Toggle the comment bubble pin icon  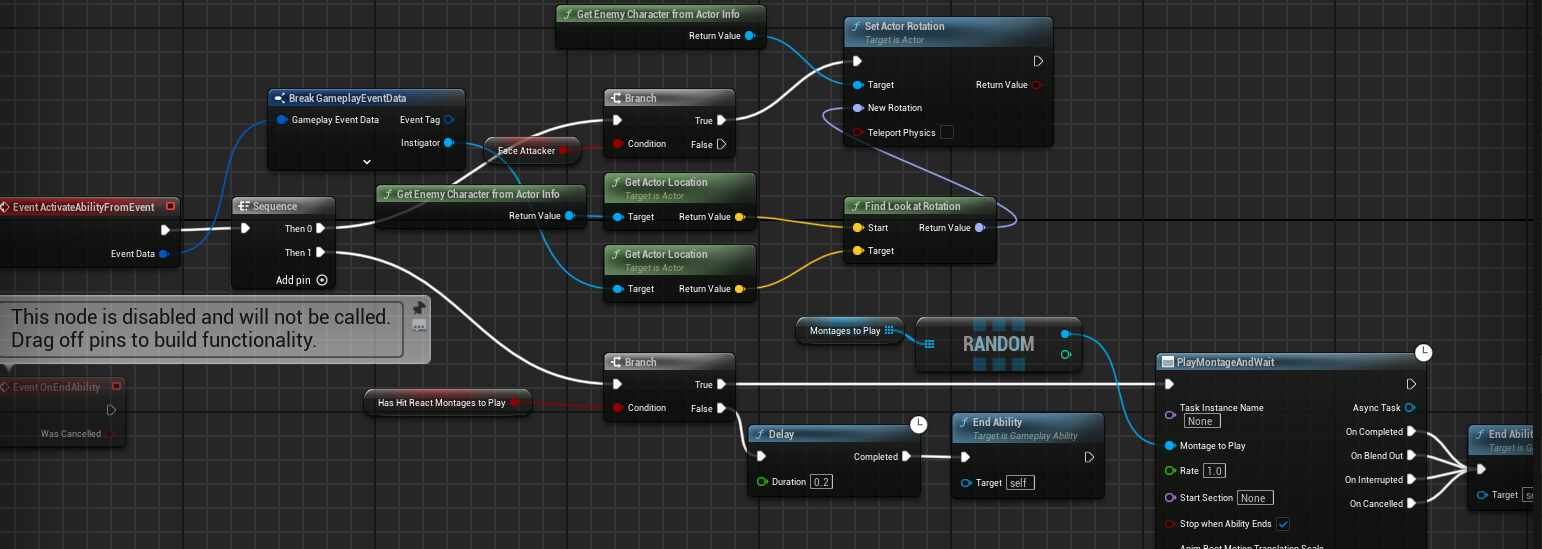(x=419, y=307)
